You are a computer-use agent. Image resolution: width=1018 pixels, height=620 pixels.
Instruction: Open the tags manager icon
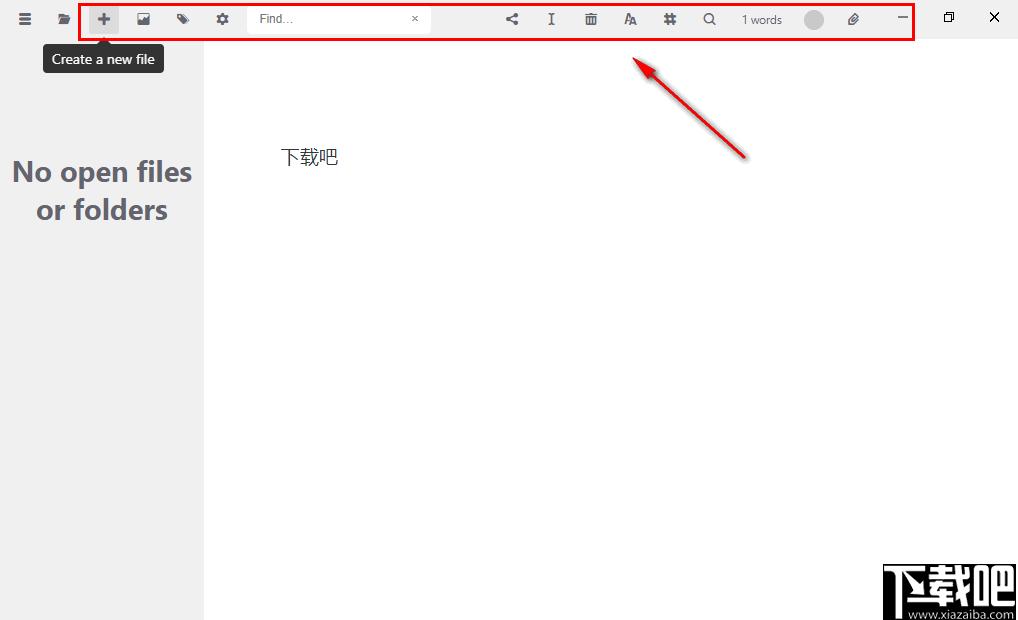coord(183,19)
